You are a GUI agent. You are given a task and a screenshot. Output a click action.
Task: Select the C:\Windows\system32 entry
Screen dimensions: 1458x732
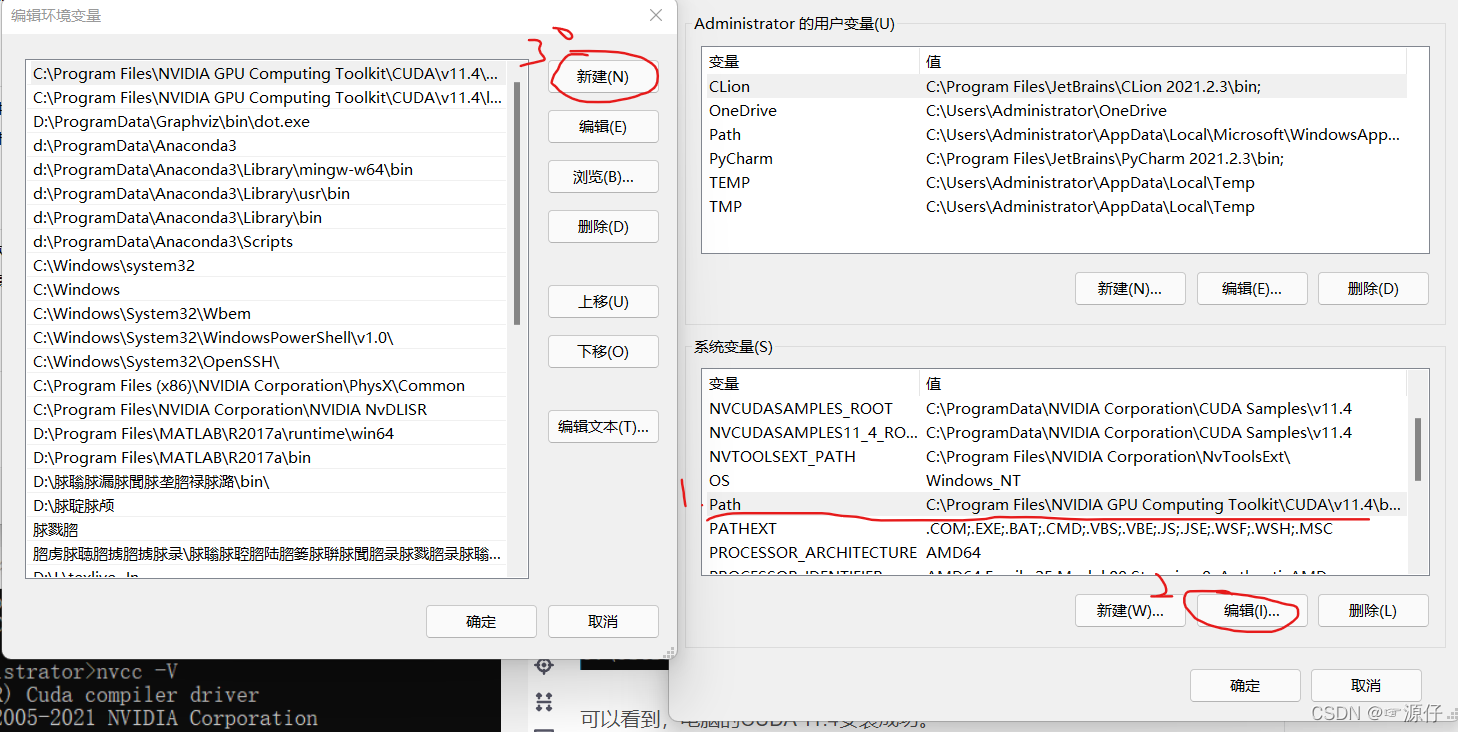click(268, 266)
